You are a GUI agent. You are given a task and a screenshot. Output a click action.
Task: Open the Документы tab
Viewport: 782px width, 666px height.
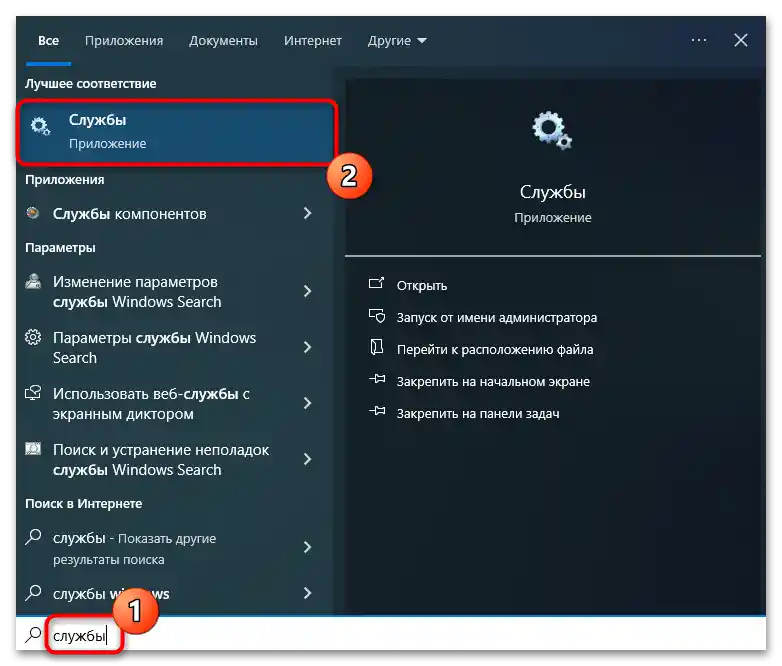pos(223,40)
